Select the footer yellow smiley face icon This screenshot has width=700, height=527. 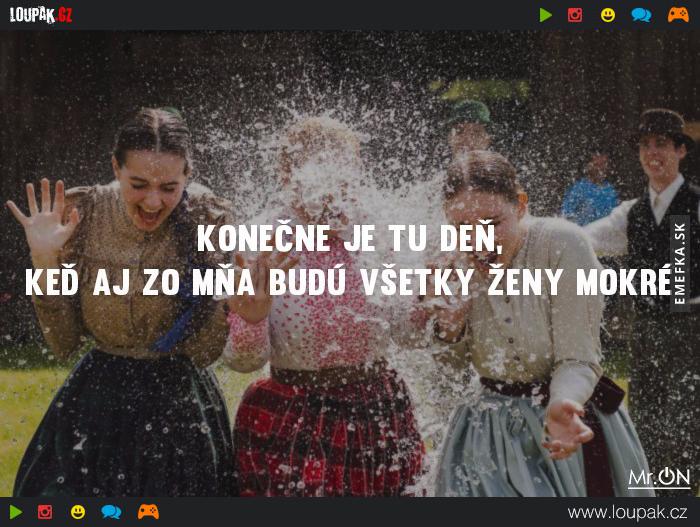(x=78, y=512)
